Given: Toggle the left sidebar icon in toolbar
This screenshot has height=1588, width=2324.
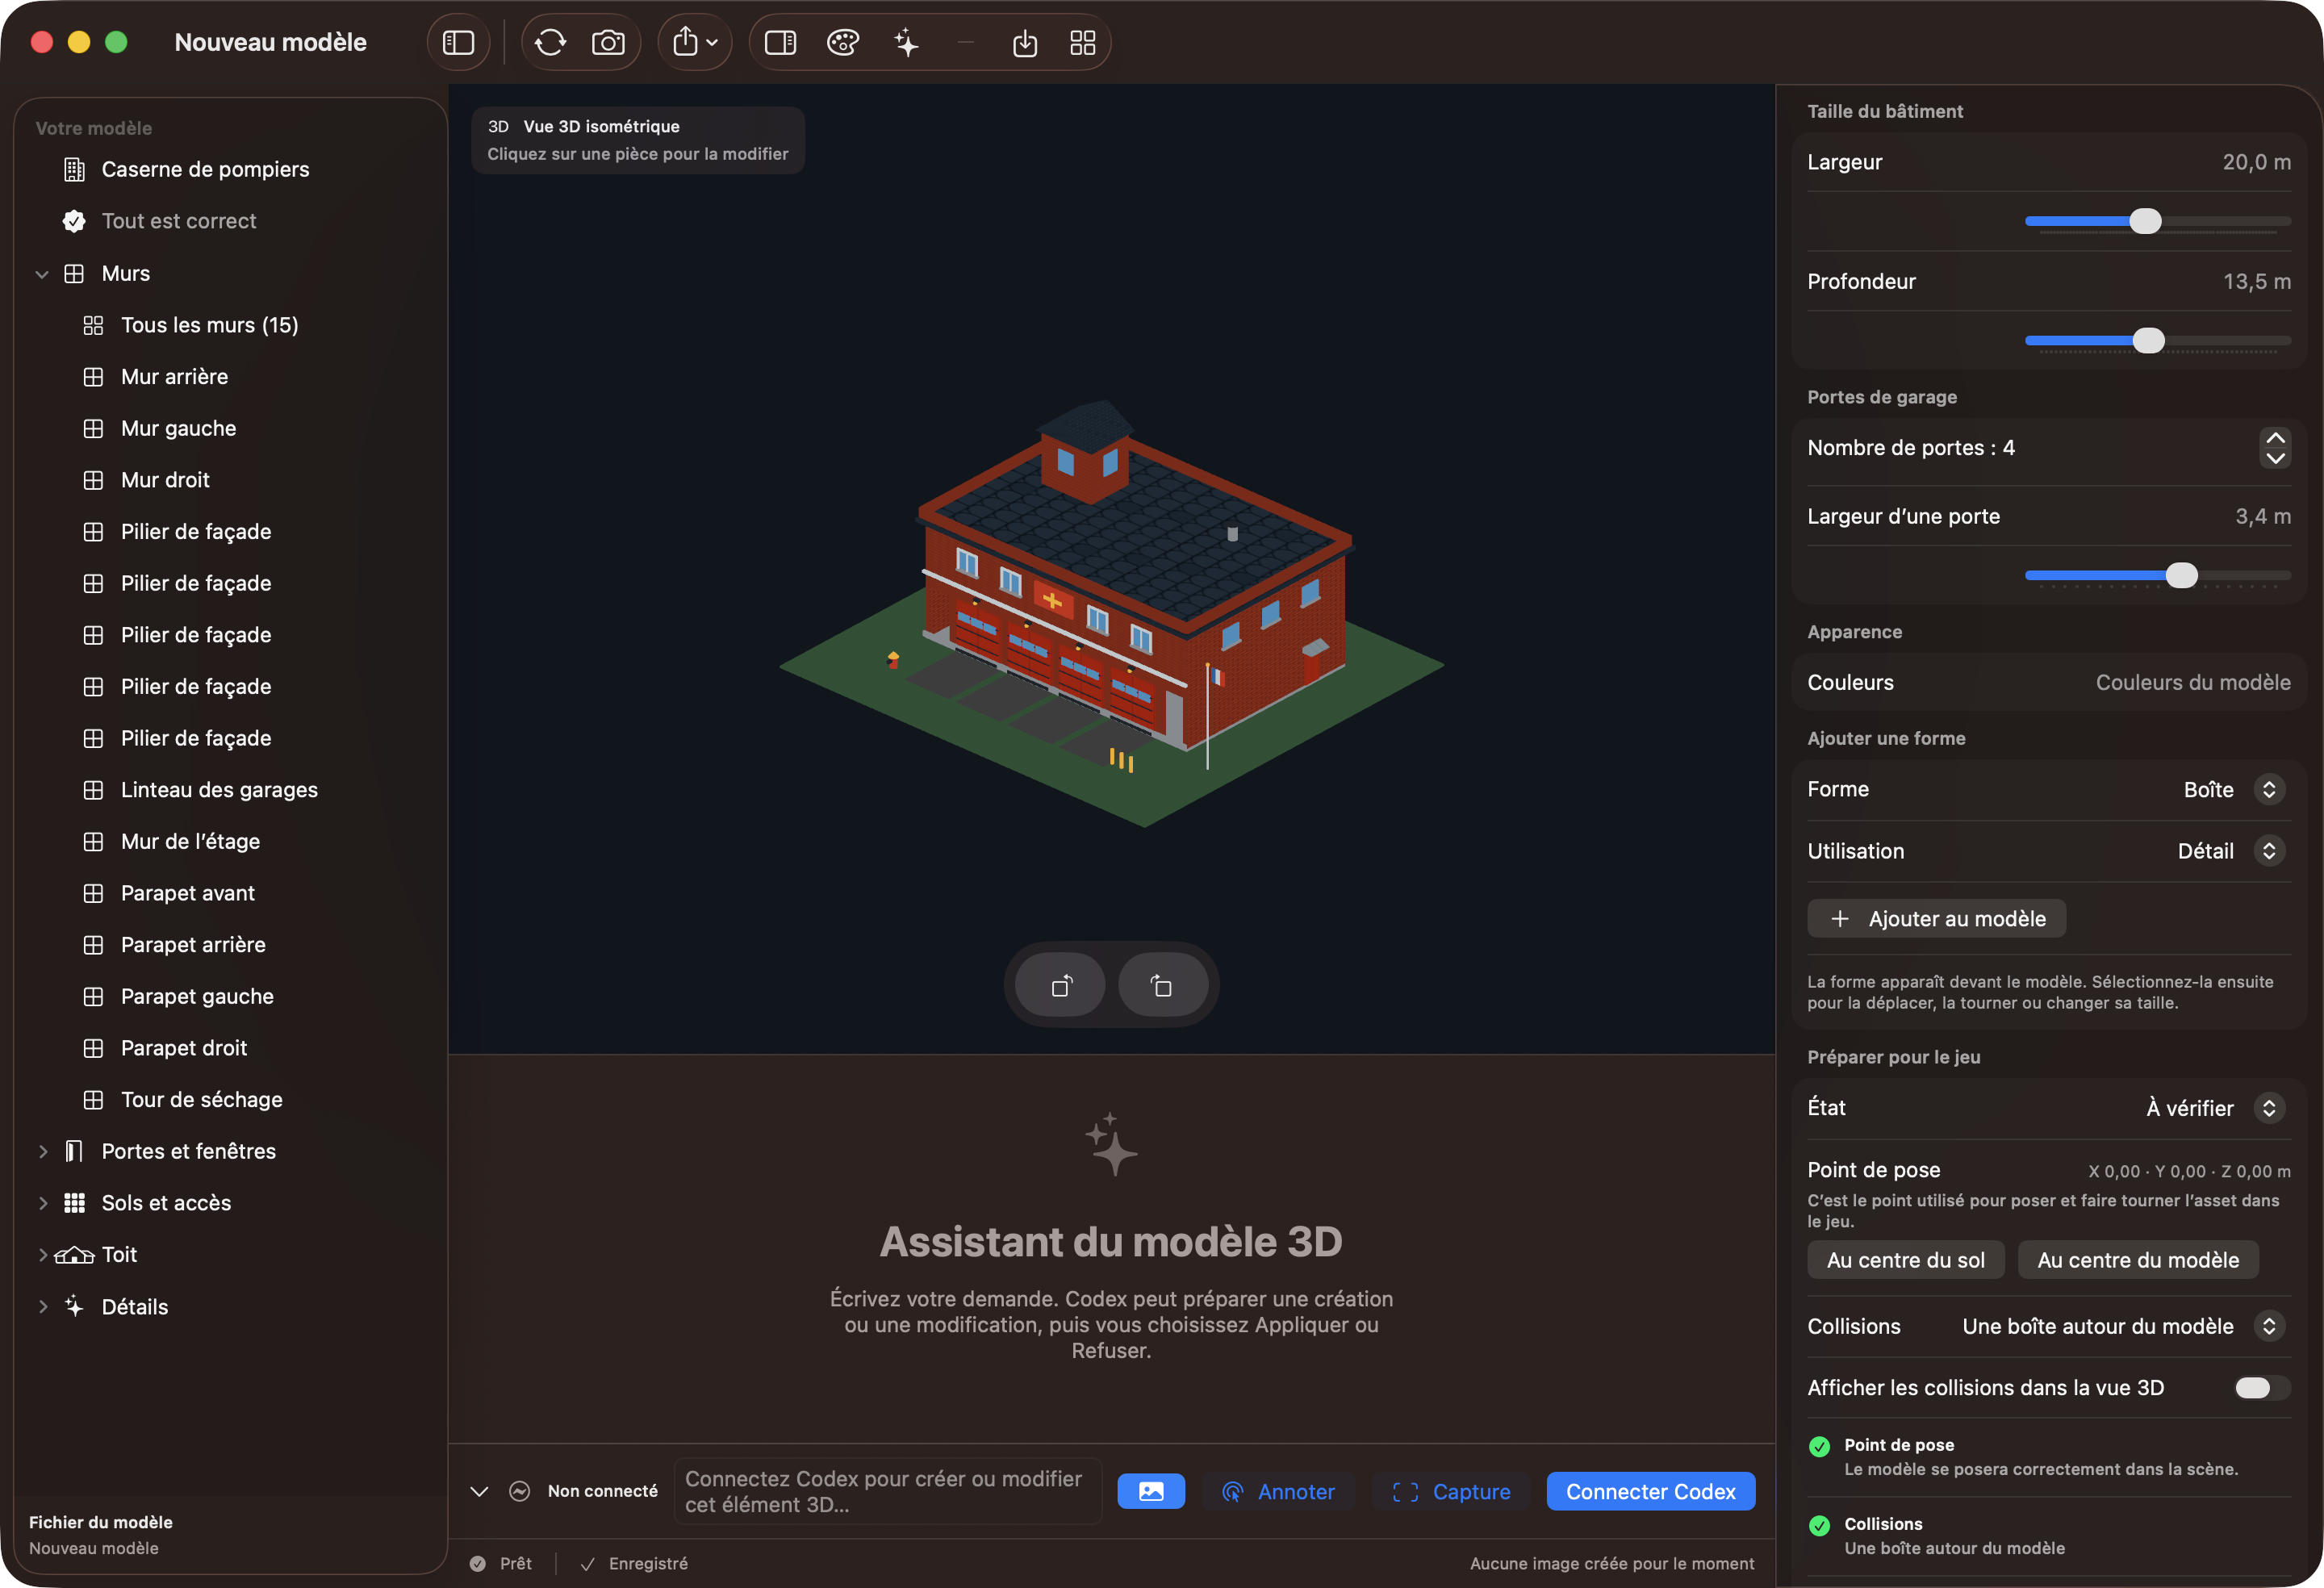Looking at the screenshot, I should coord(458,43).
